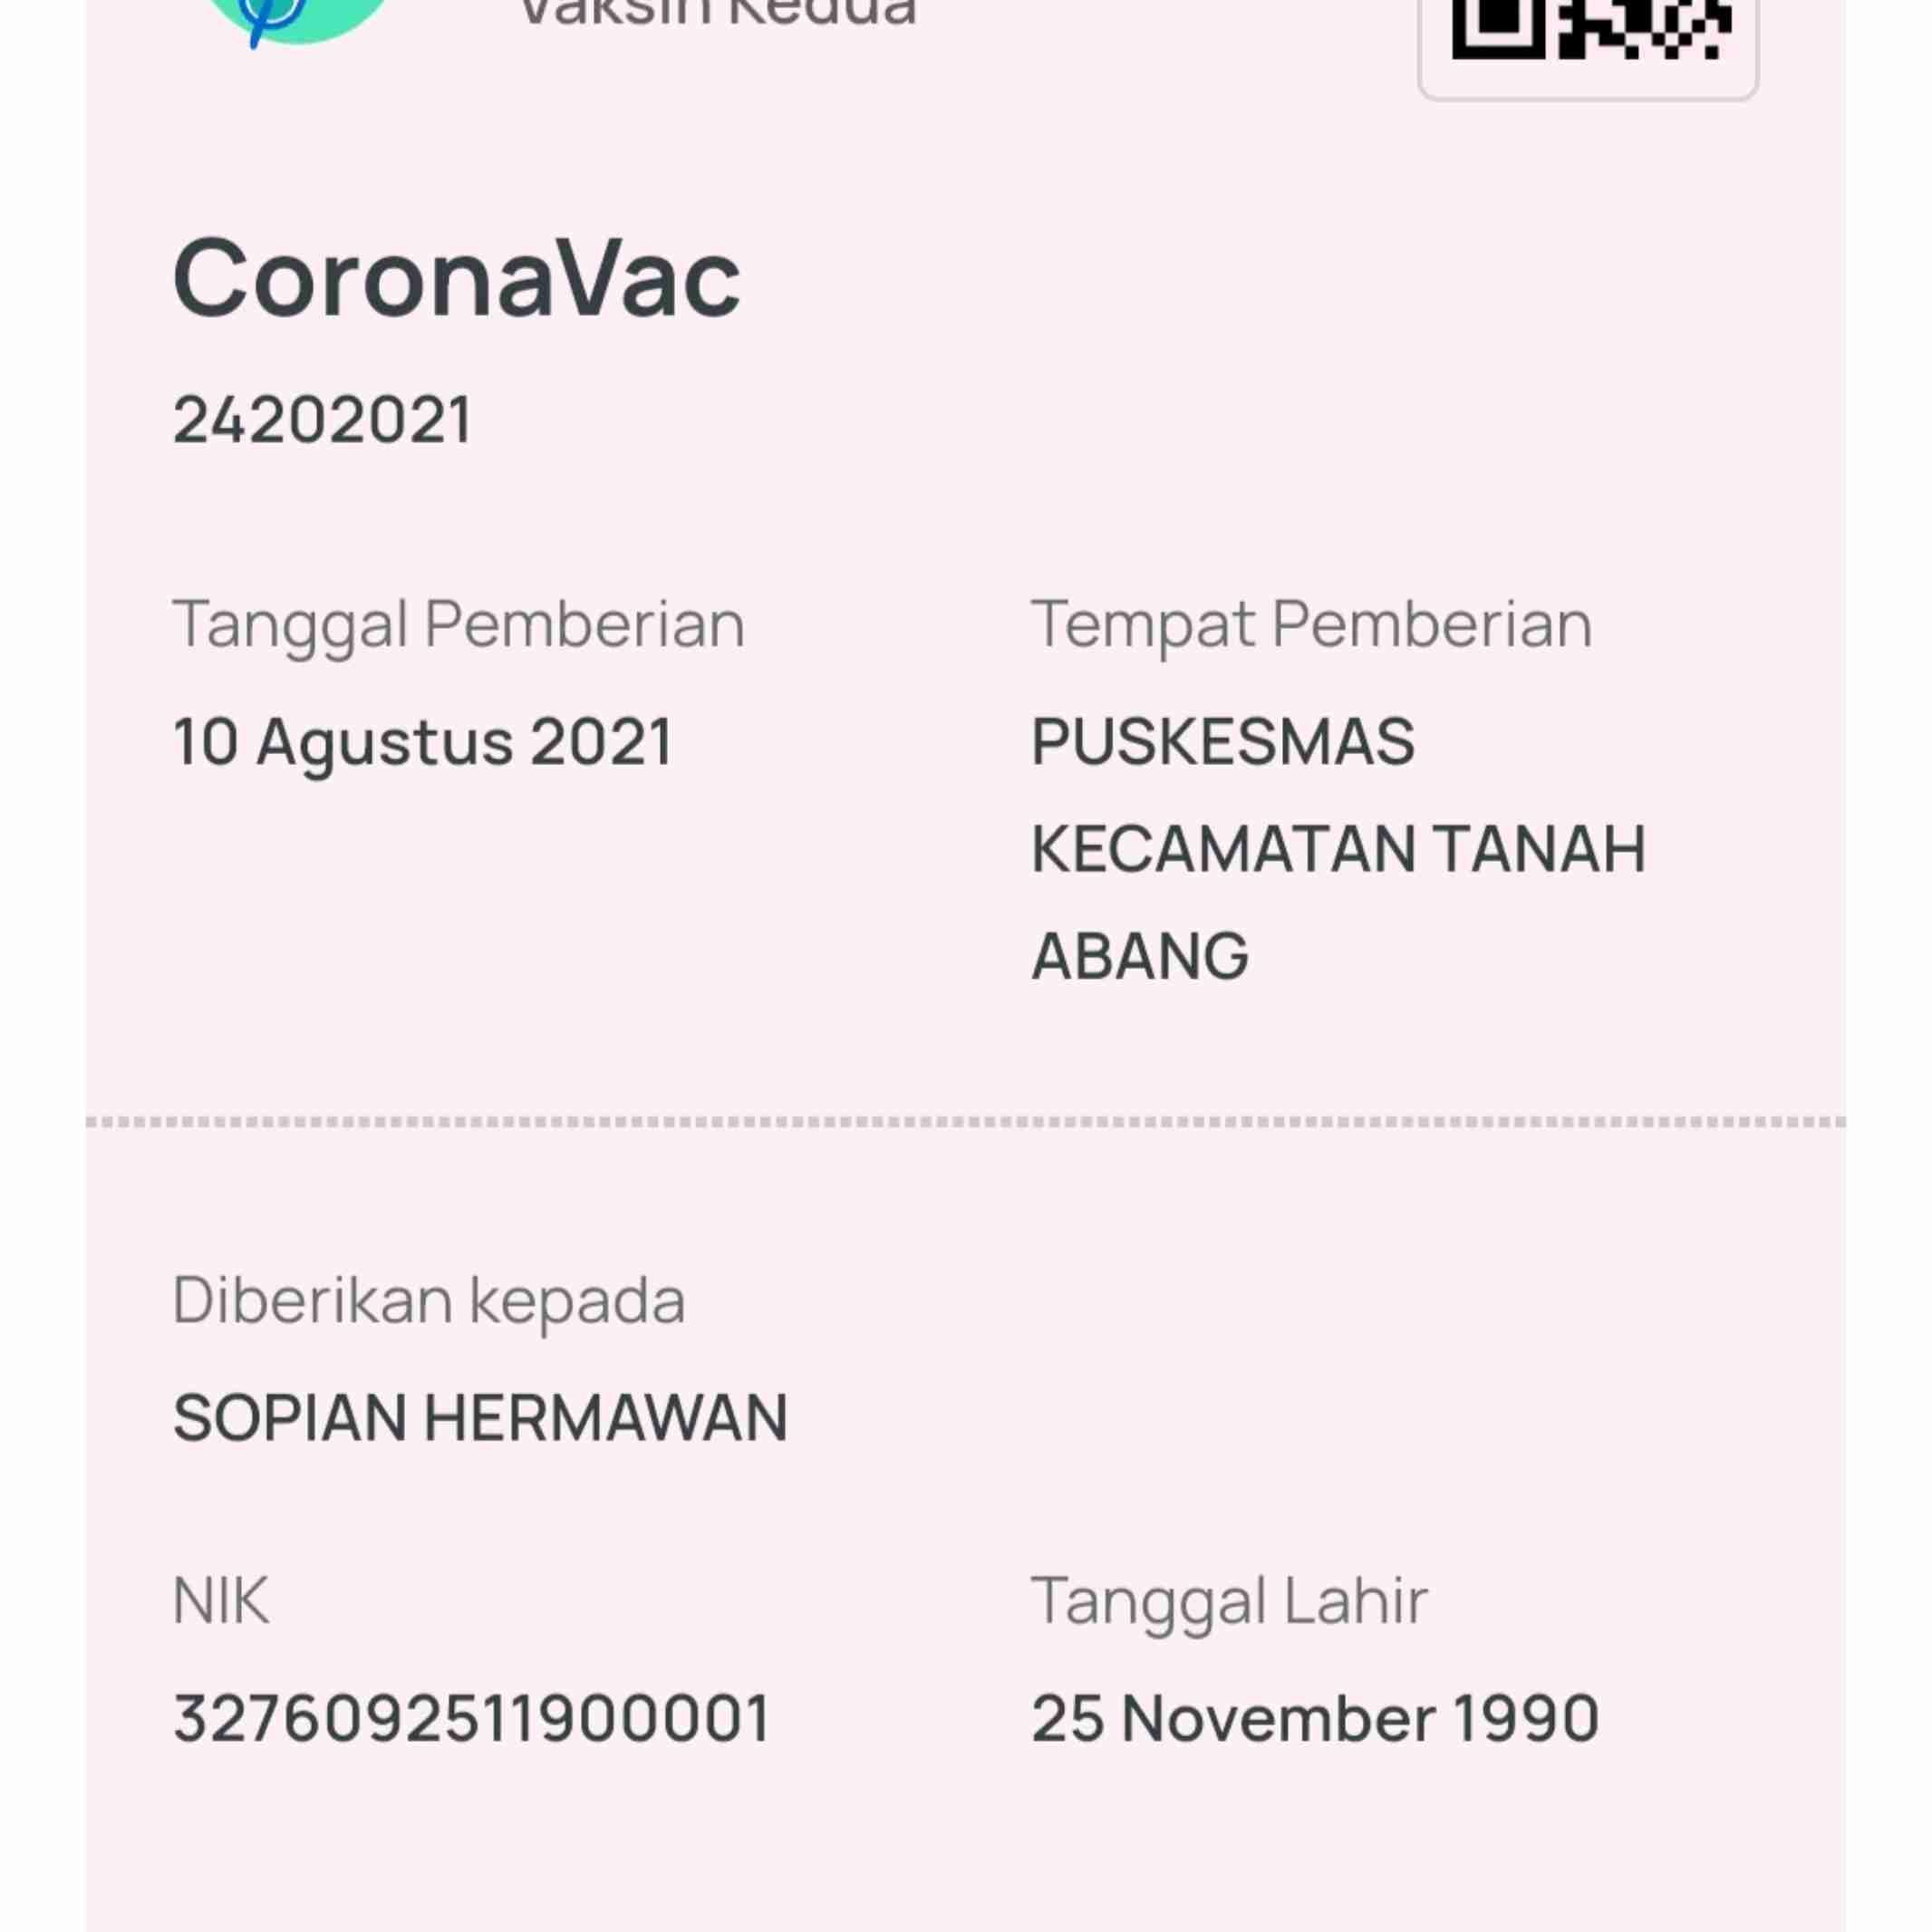Tap KECAMATAN TANAH line of location

point(1338,849)
